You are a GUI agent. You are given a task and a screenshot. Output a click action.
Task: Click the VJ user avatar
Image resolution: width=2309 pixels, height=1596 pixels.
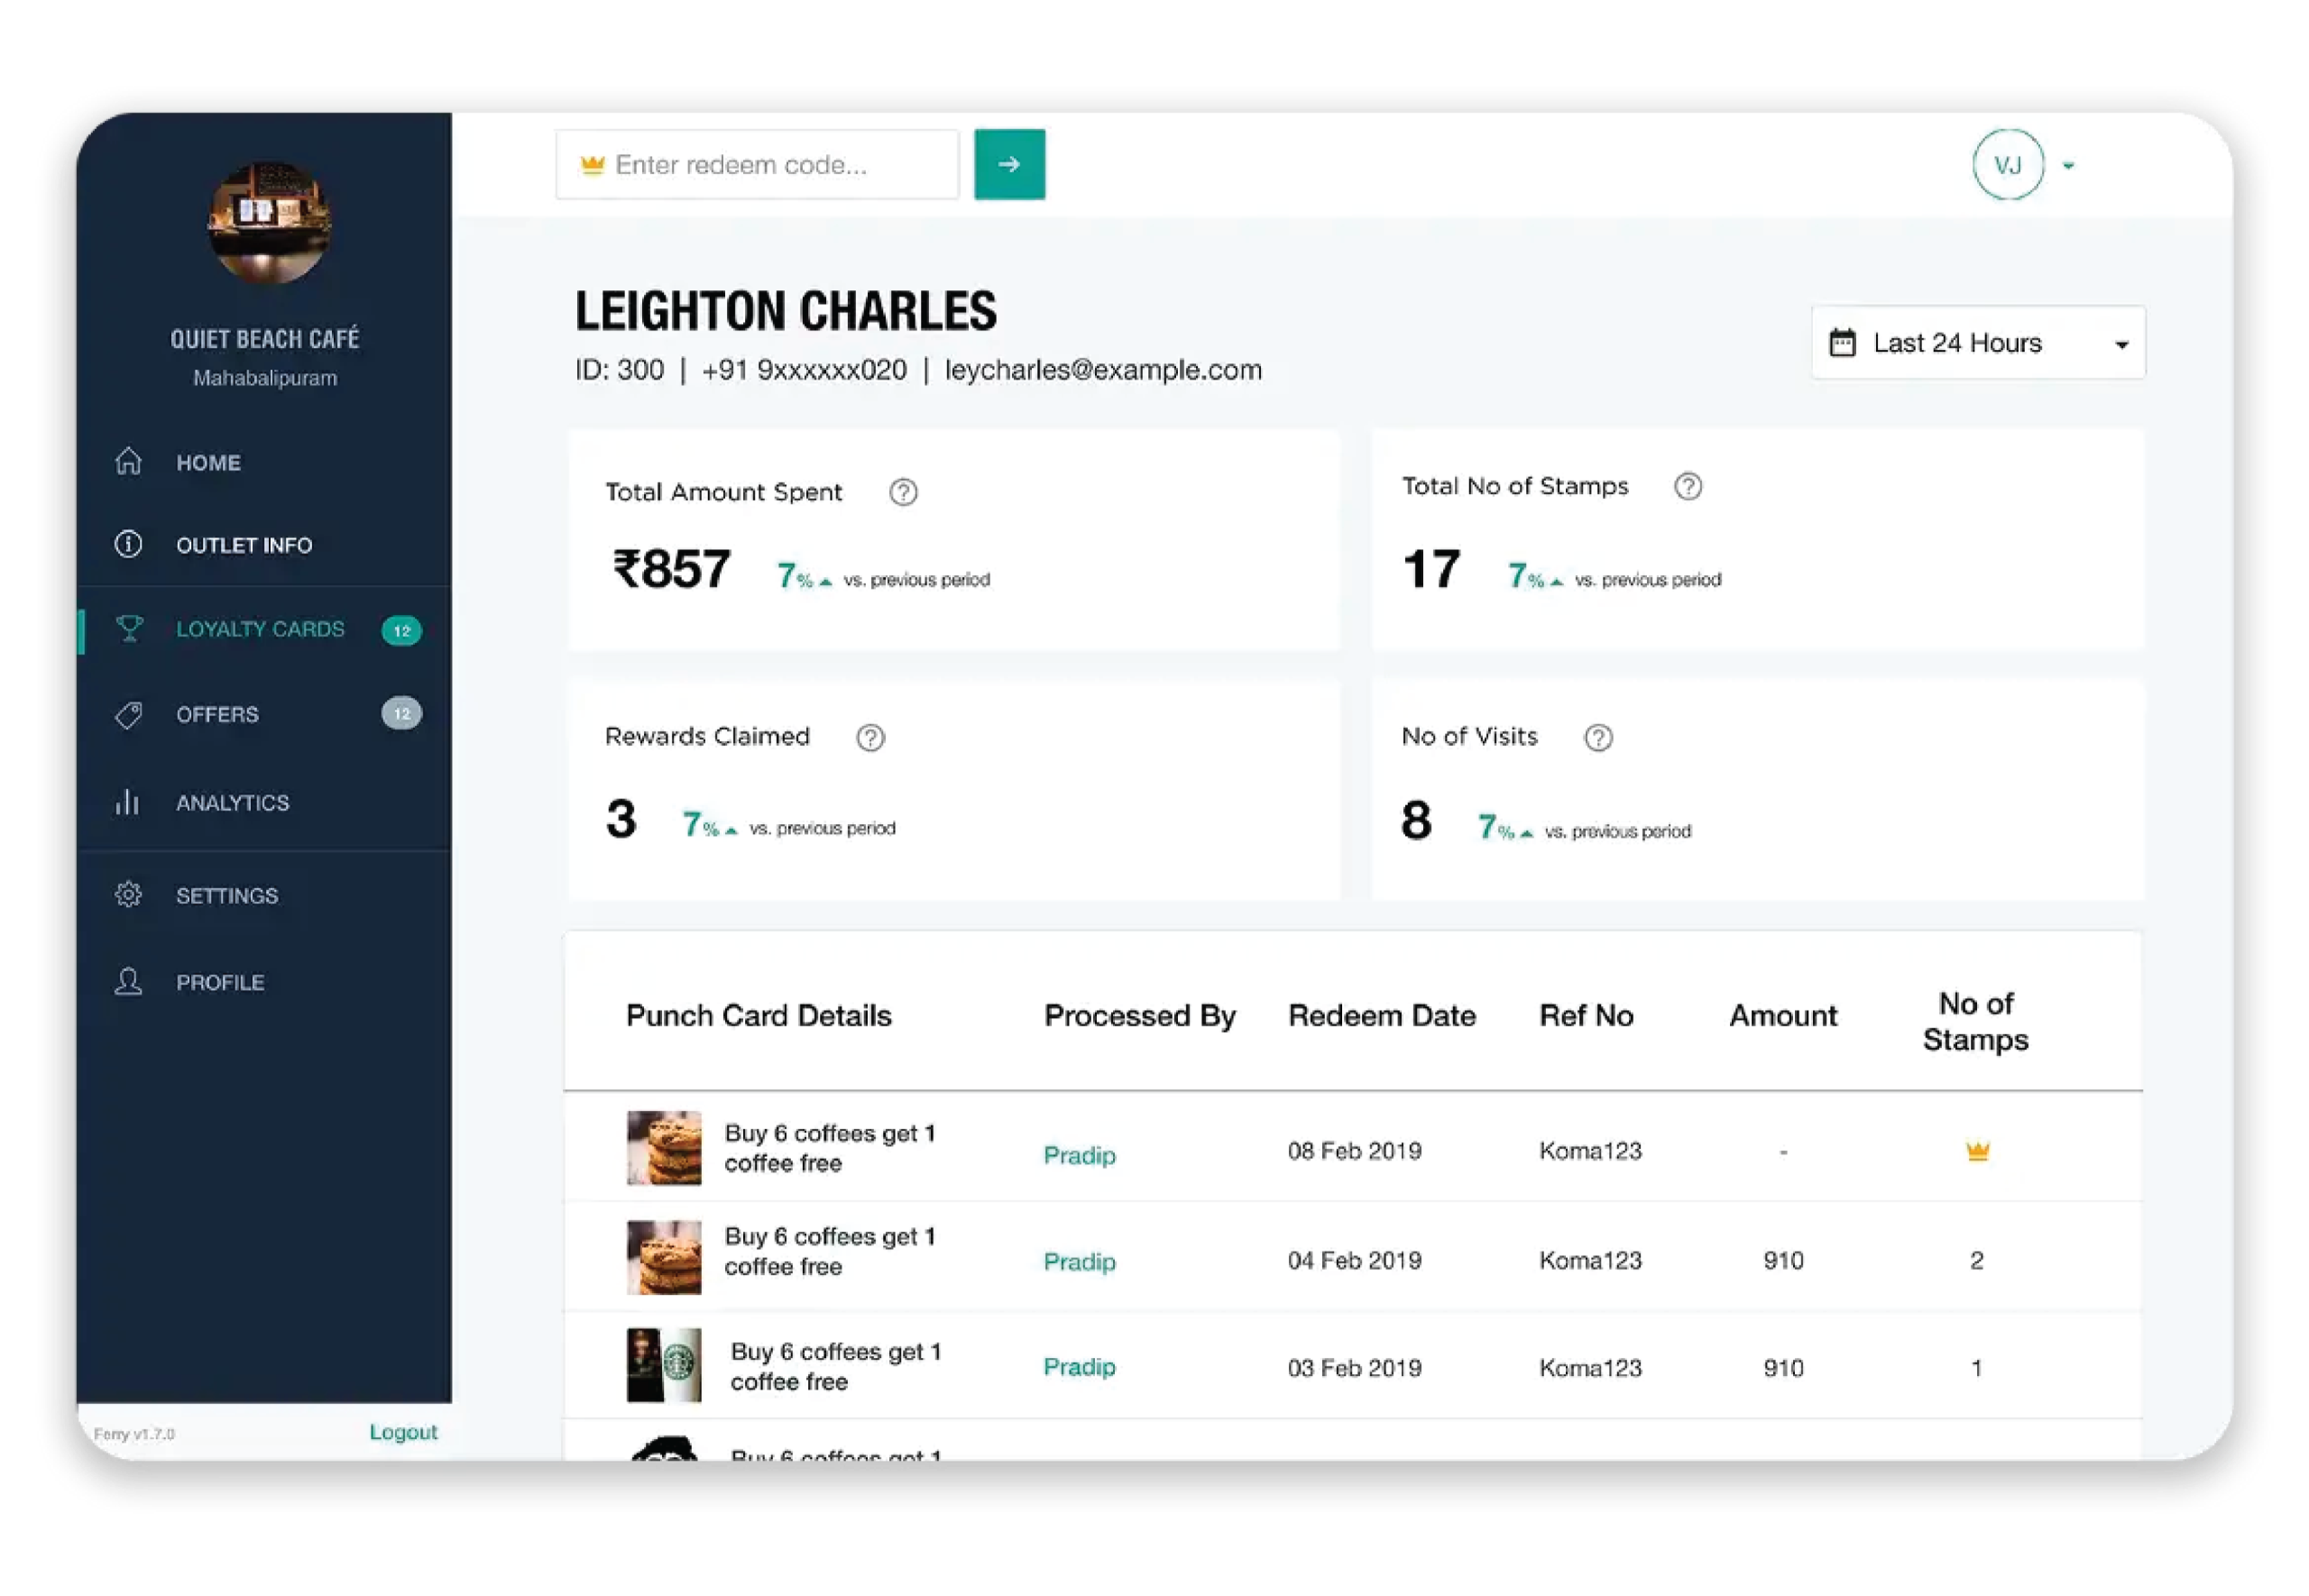point(2007,165)
